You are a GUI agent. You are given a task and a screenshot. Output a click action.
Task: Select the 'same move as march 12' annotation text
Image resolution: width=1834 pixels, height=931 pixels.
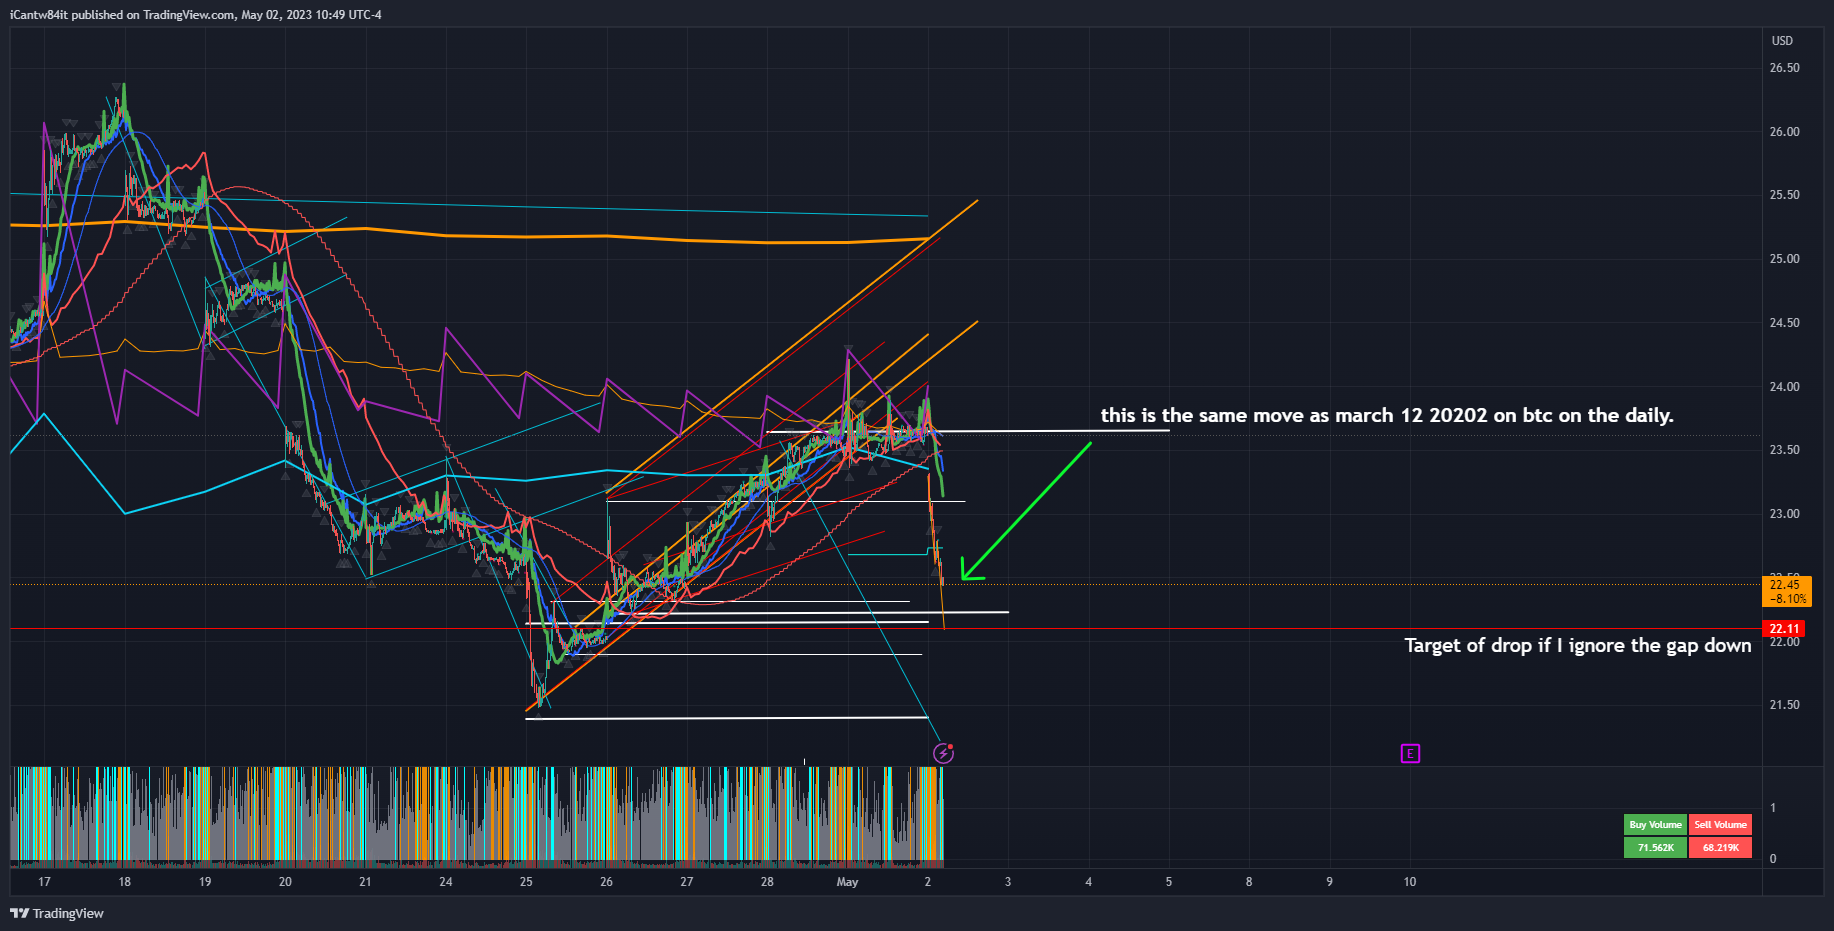point(1387,415)
